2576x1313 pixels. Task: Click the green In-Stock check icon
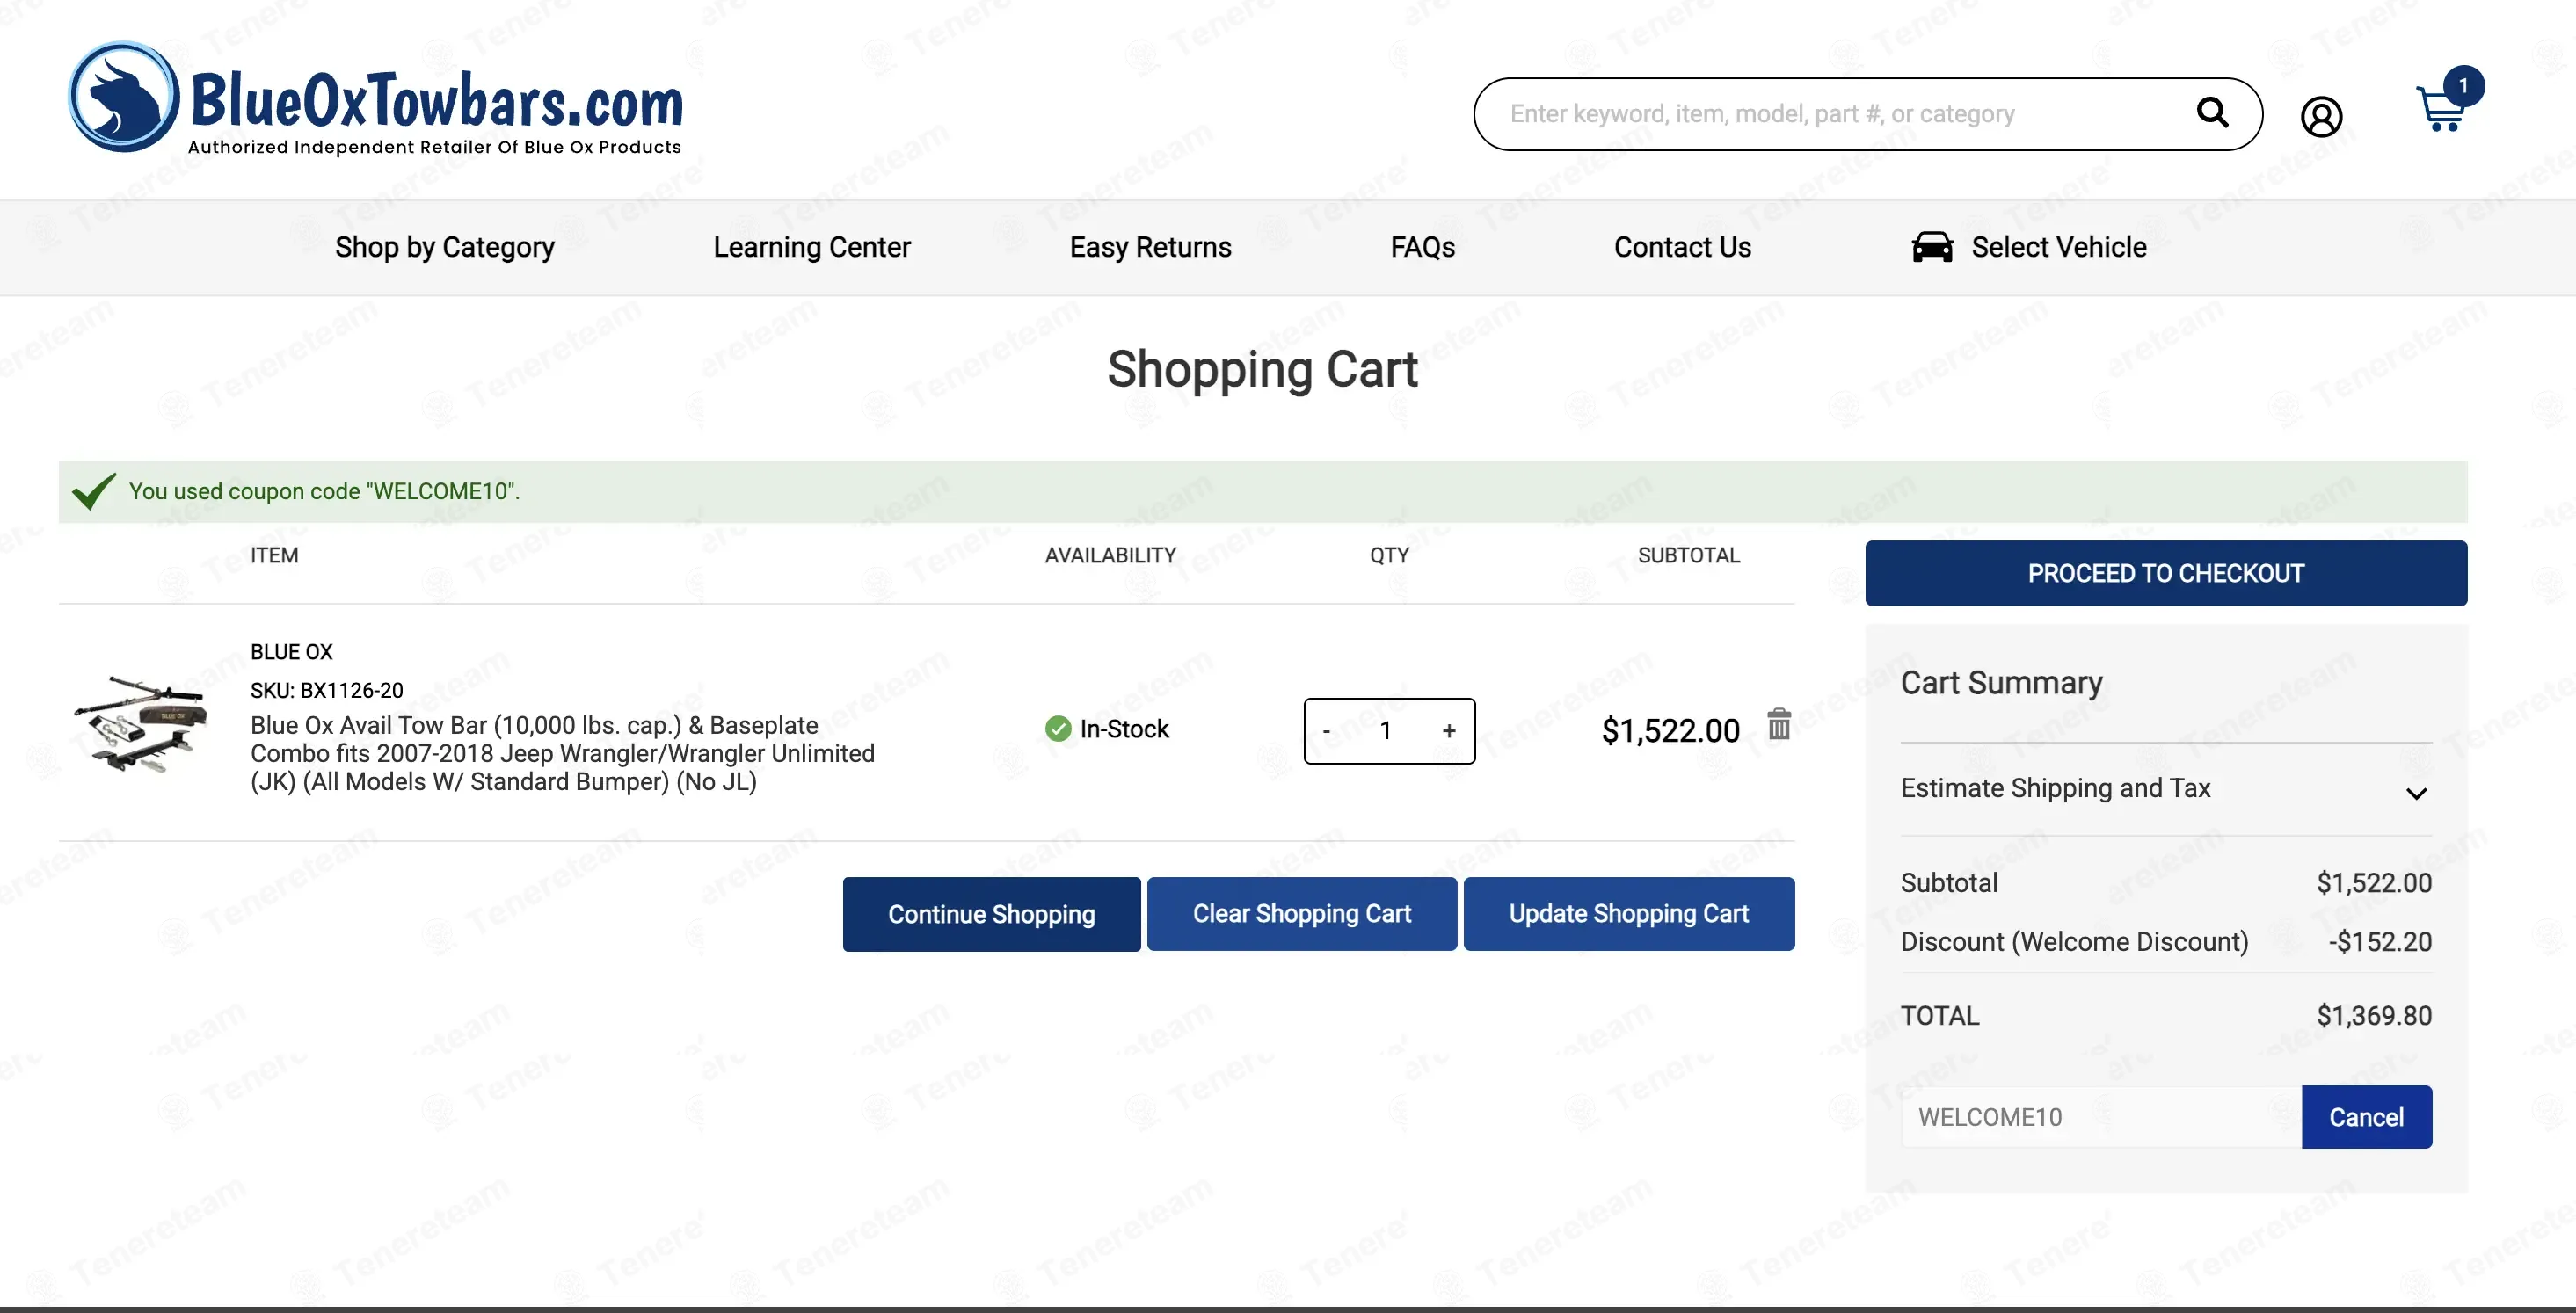click(x=1058, y=729)
